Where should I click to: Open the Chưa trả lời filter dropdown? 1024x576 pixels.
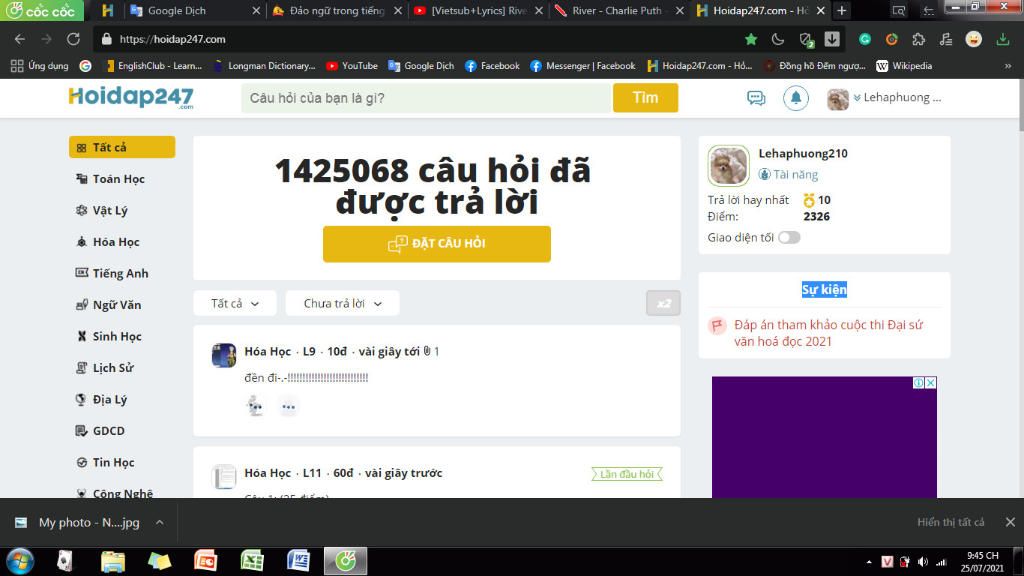tap(341, 303)
